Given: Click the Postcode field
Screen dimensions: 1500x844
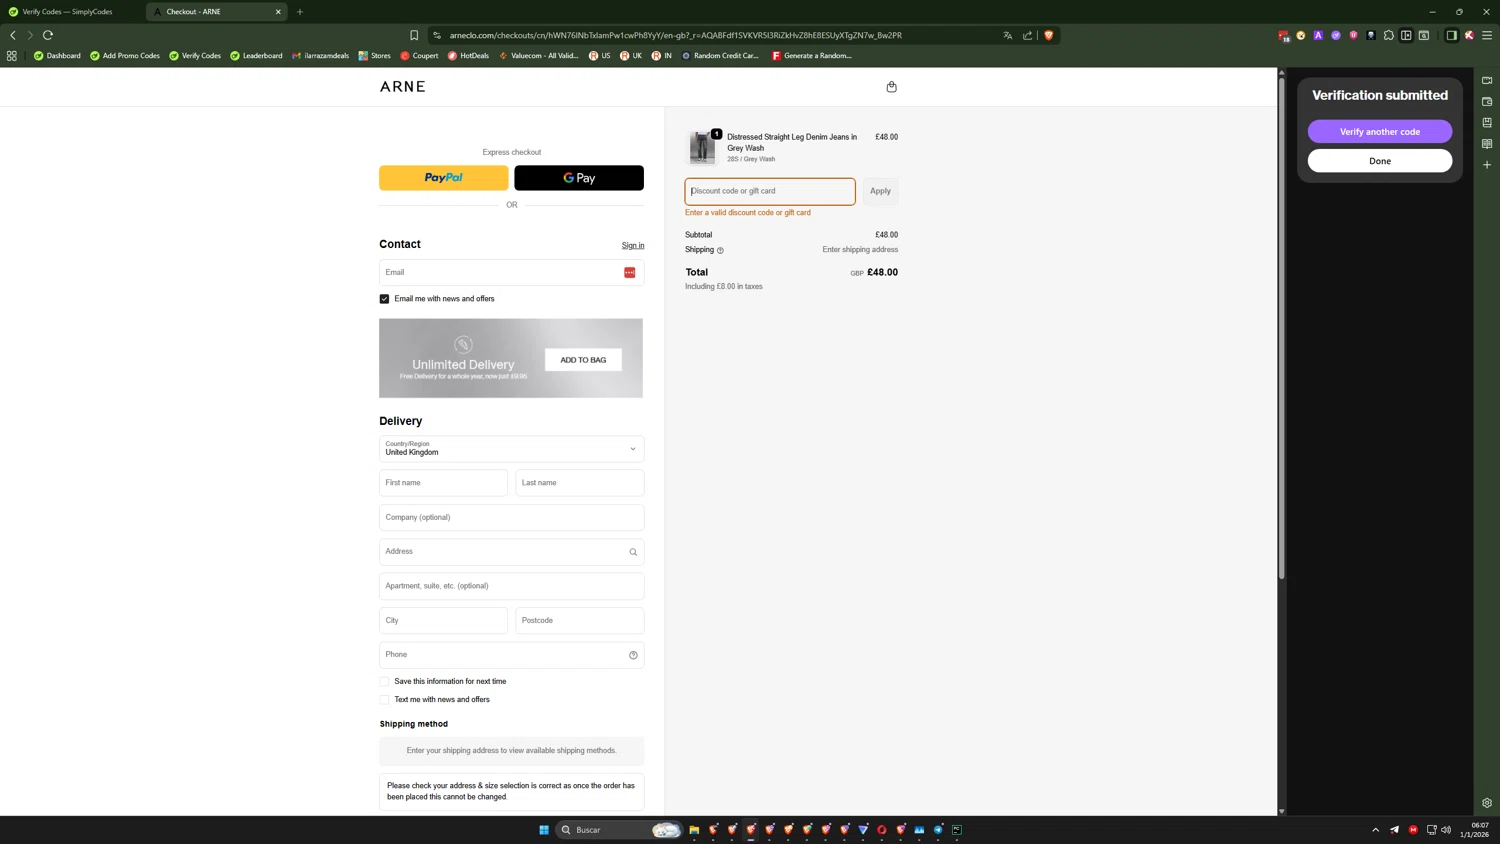Looking at the screenshot, I should [x=580, y=621].
